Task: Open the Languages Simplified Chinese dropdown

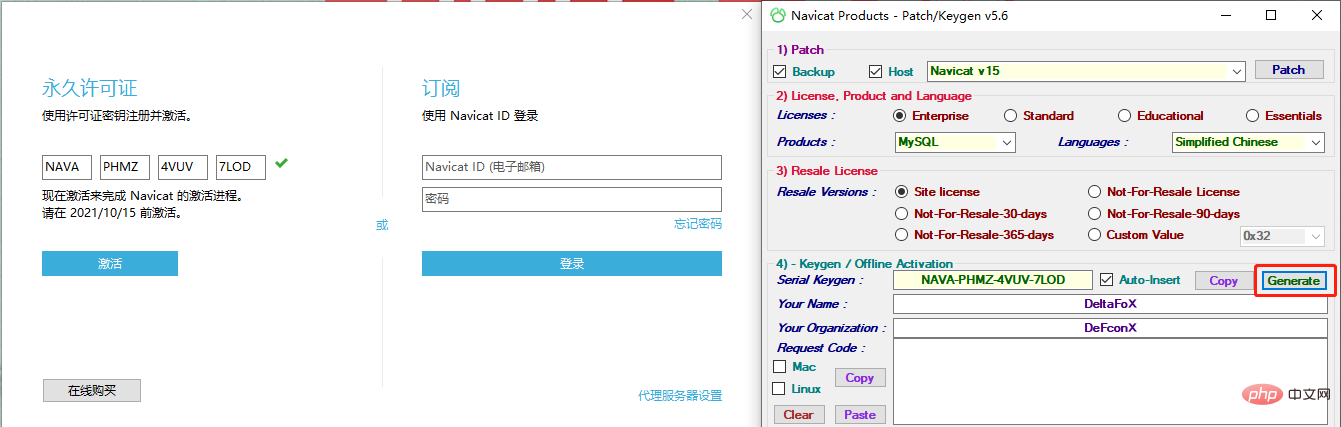Action: click(x=1248, y=142)
